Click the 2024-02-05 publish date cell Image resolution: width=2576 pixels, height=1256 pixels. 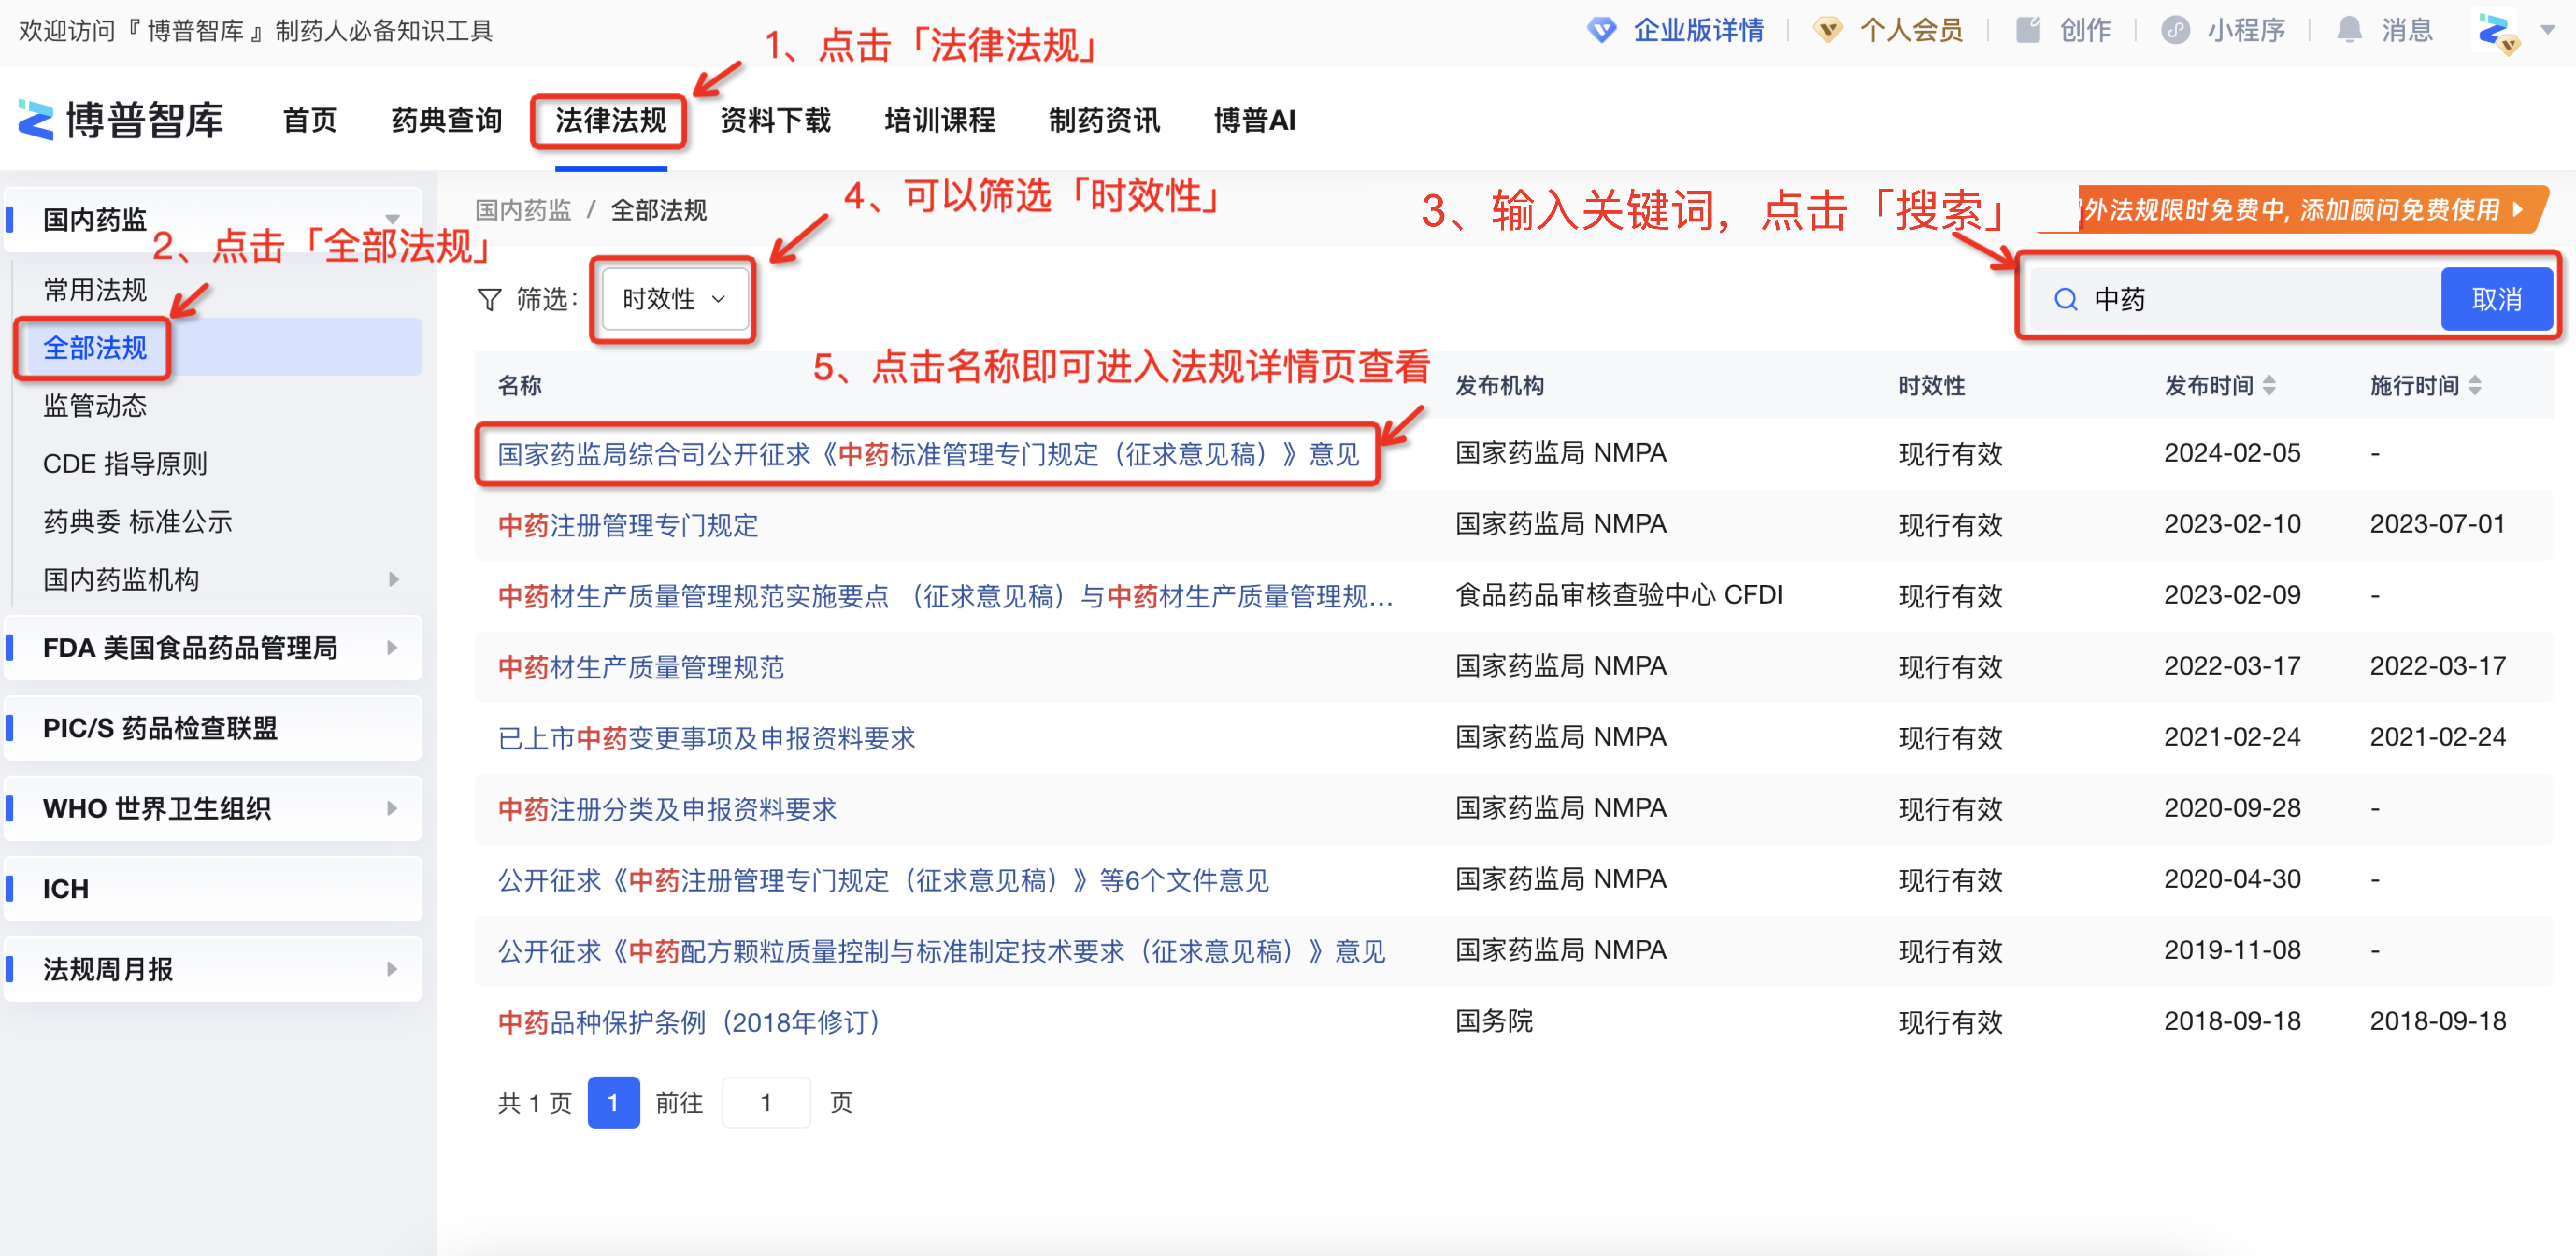(2232, 453)
